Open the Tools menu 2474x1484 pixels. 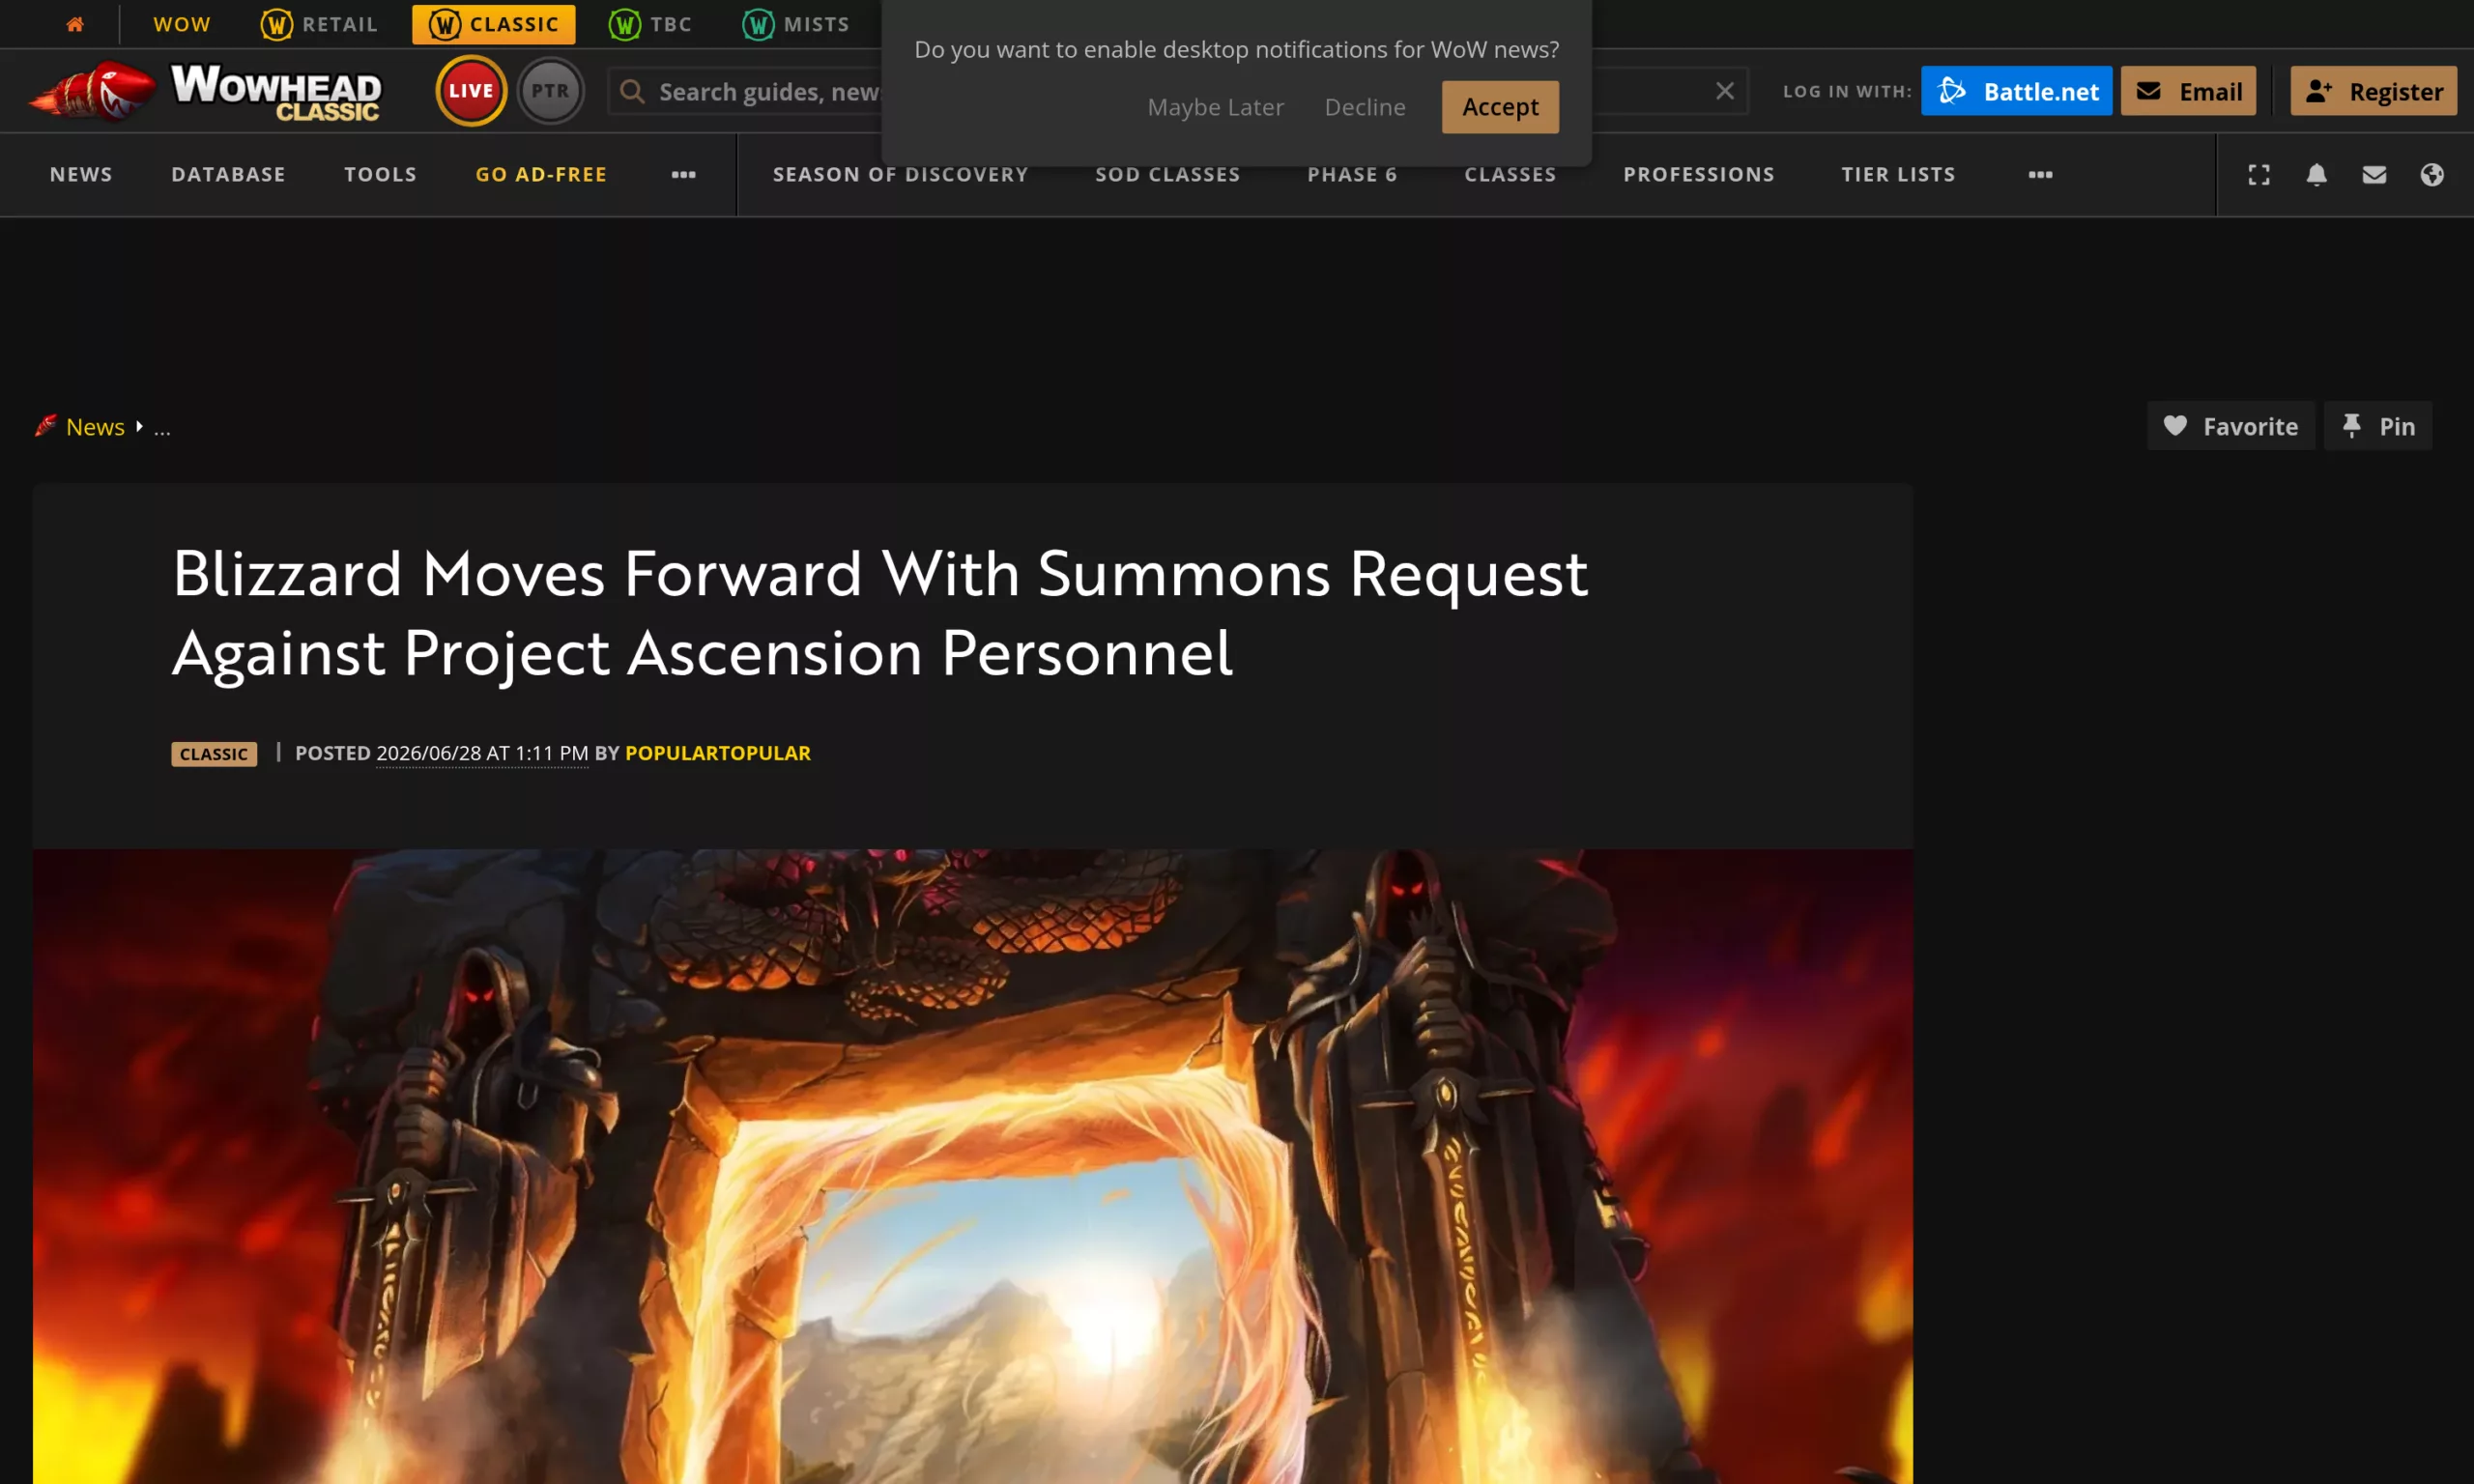[380, 174]
